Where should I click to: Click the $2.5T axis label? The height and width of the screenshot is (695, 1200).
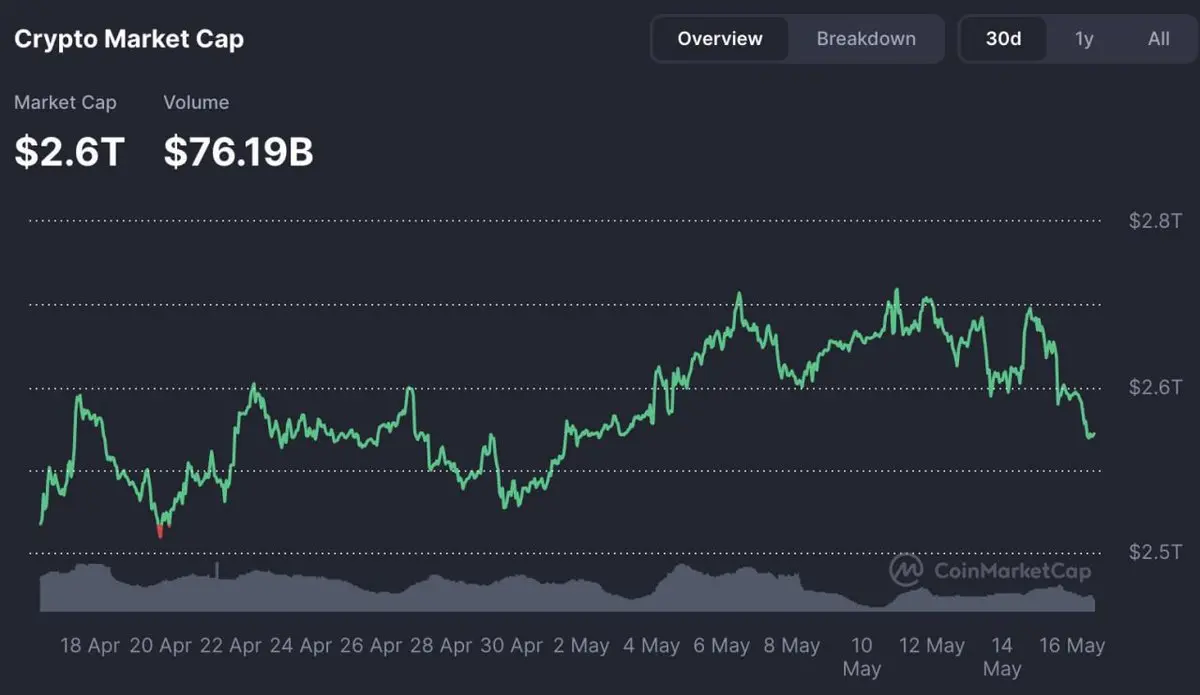(1155, 551)
